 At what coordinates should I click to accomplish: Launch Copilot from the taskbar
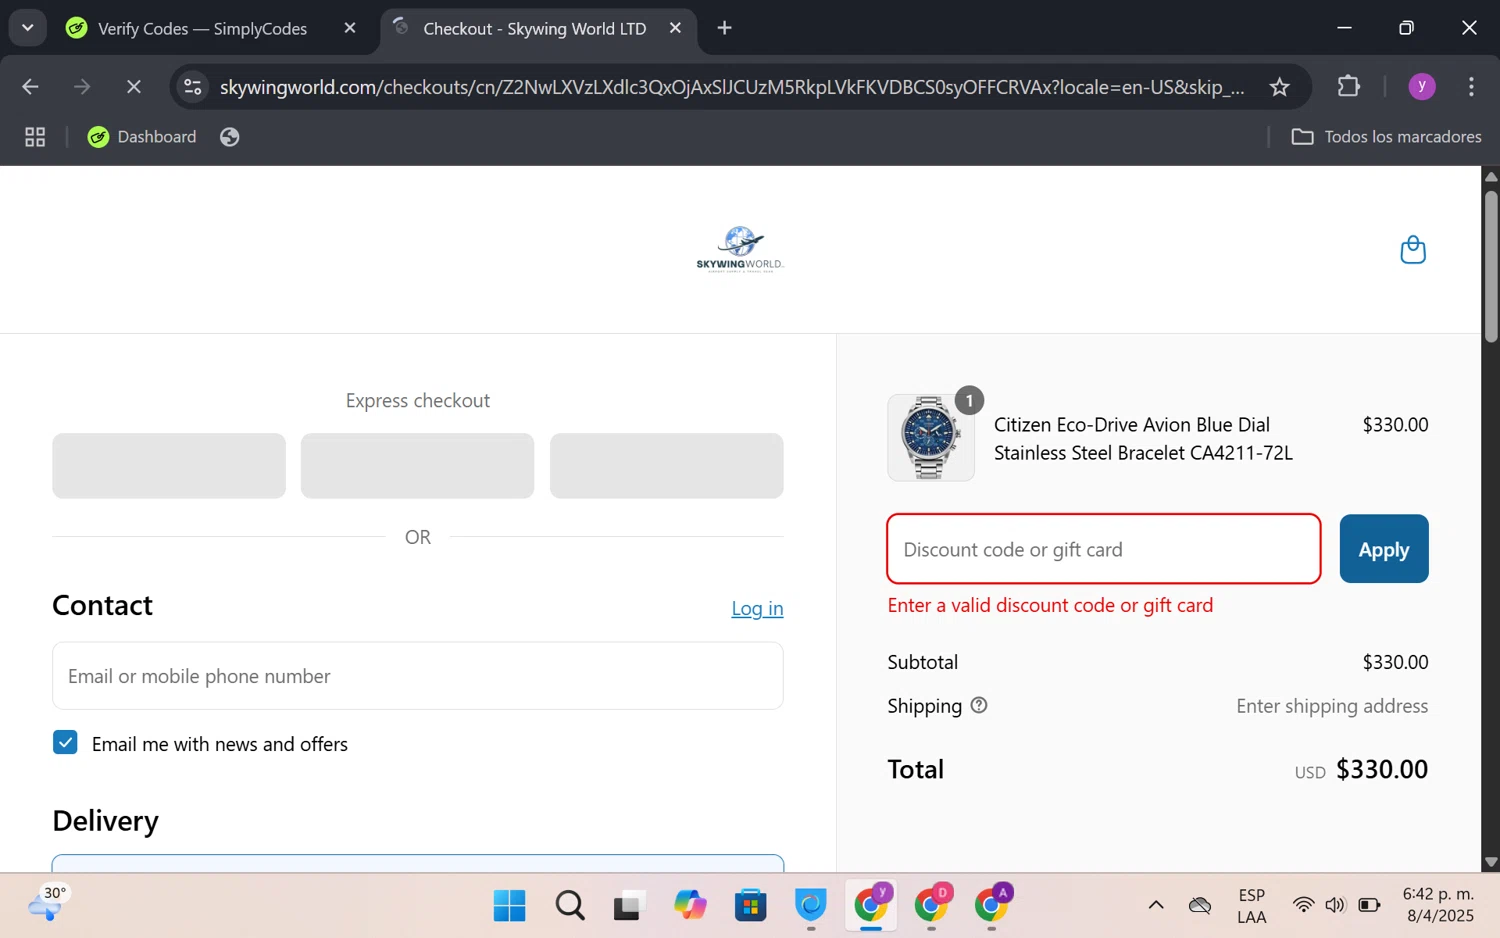[690, 906]
